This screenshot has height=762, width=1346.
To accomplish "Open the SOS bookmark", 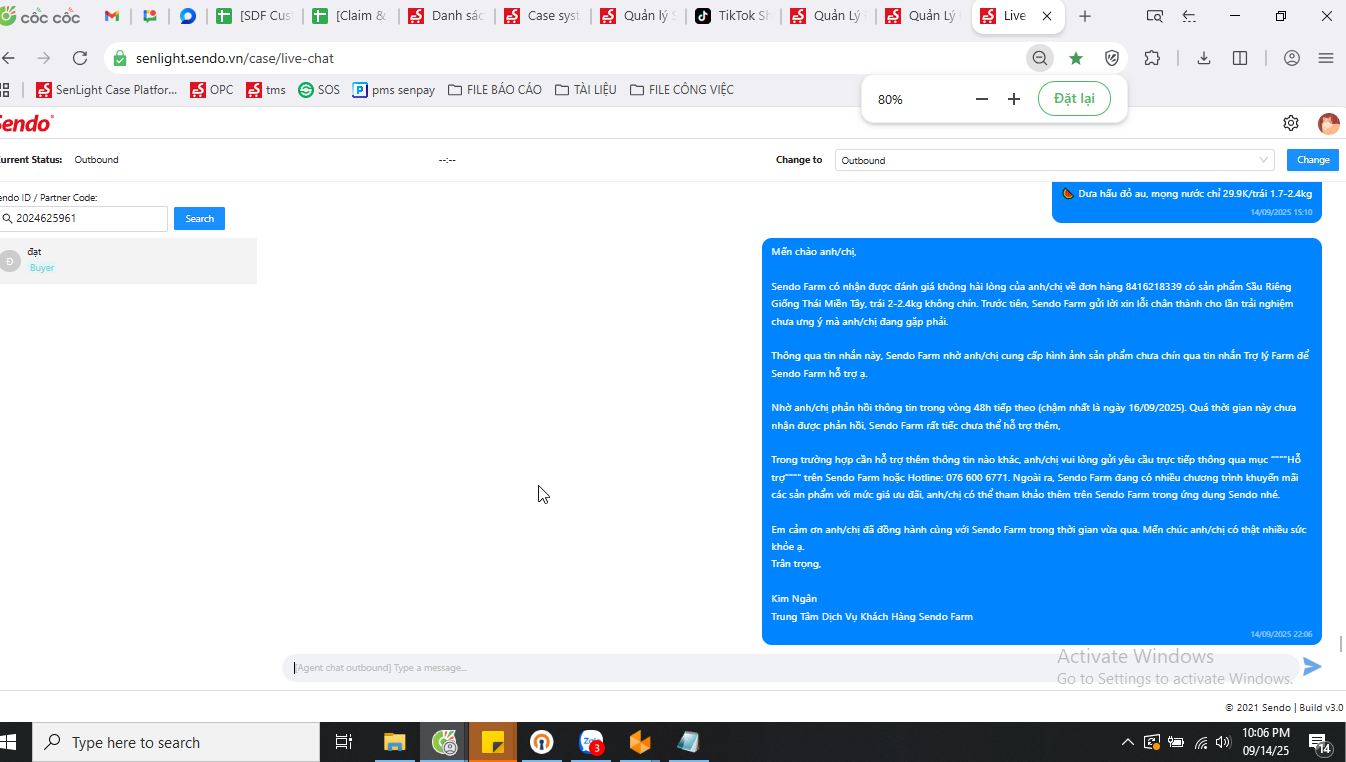I will 319,90.
